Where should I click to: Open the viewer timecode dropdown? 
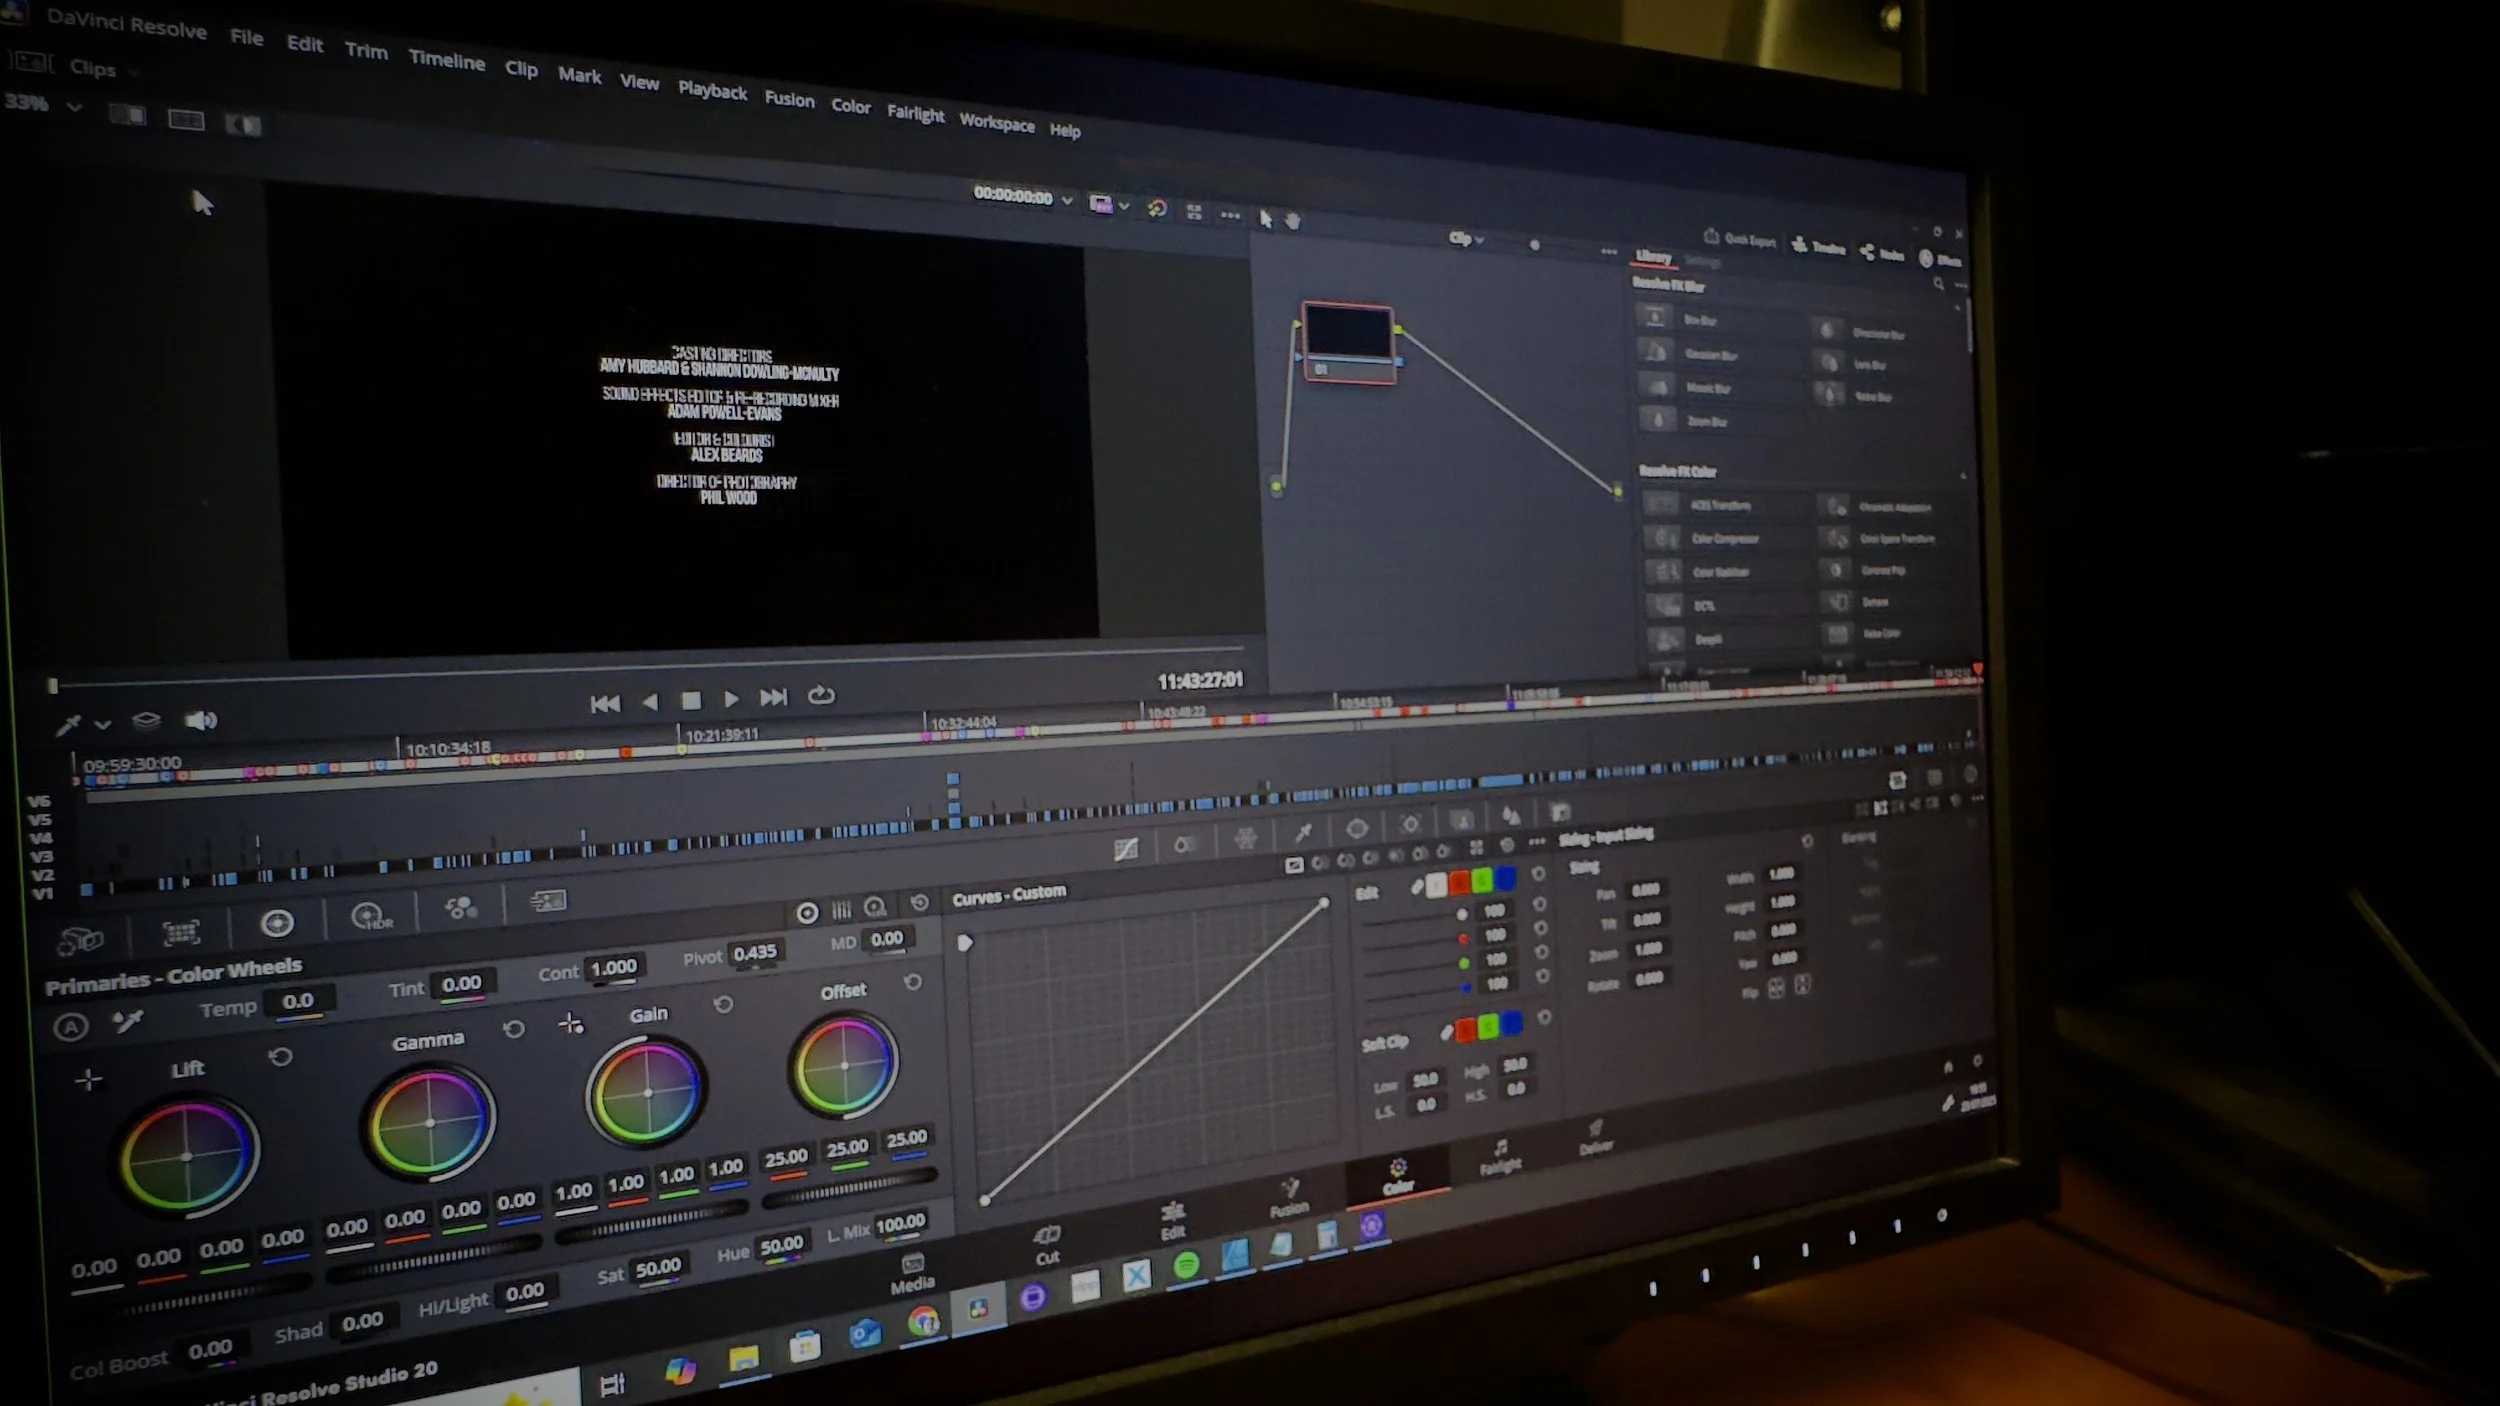pos(1067,201)
